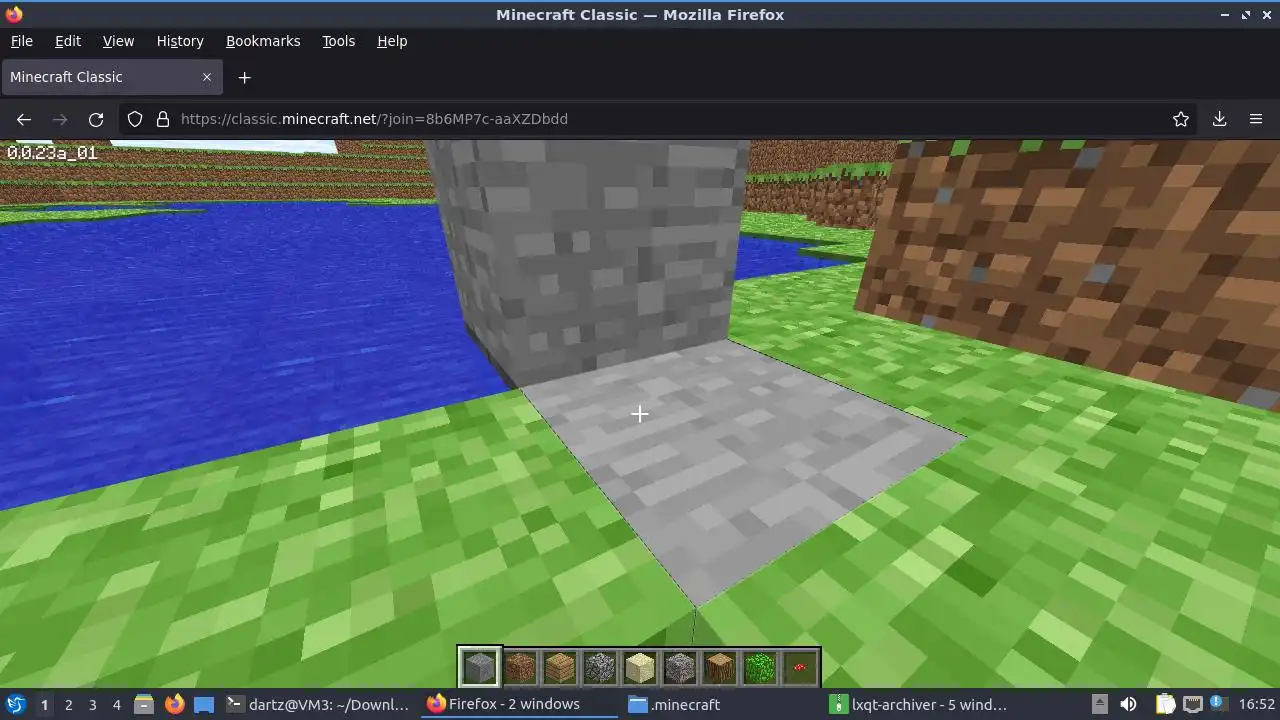Switch to virtual desktop 1
1280x720 pixels.
point(44,705)
